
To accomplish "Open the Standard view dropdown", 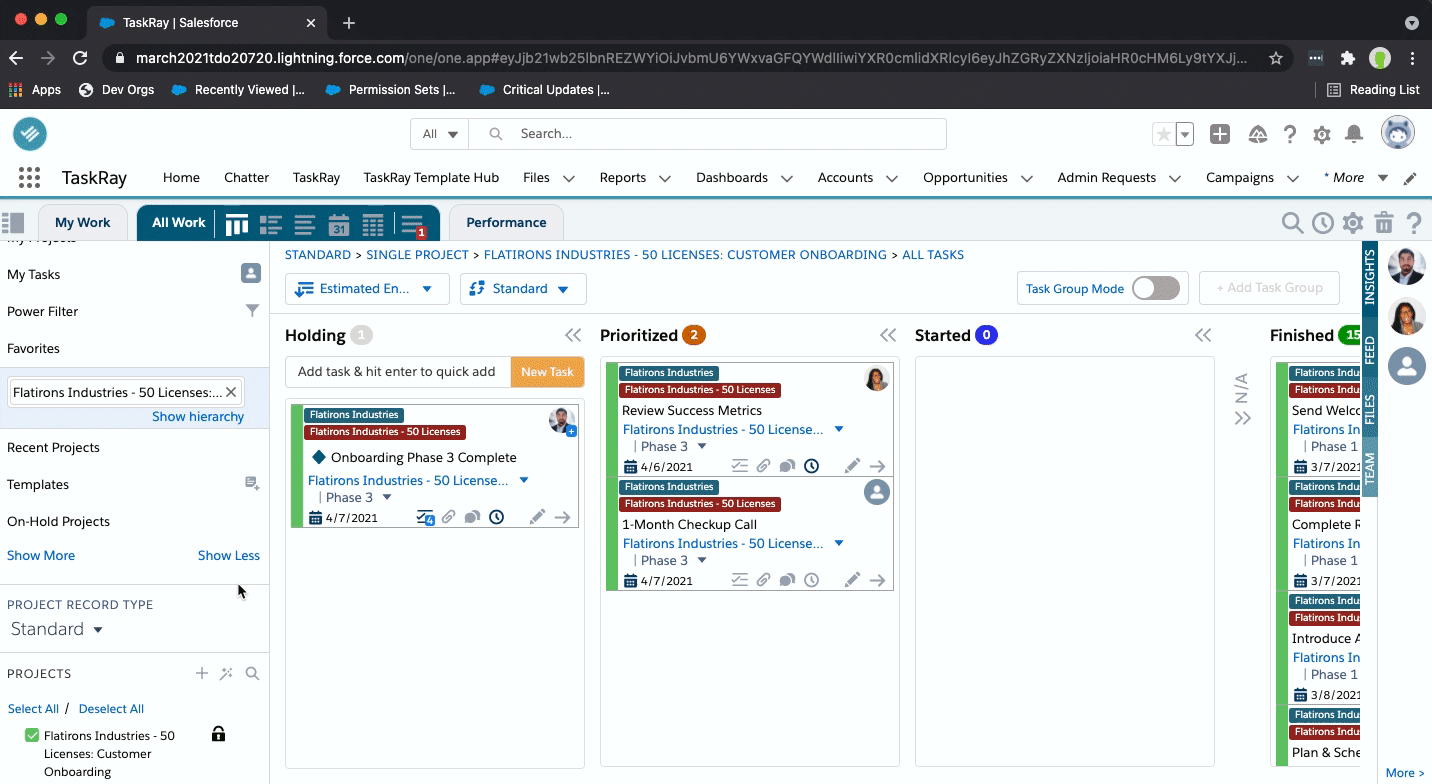I will coord(523,289).
